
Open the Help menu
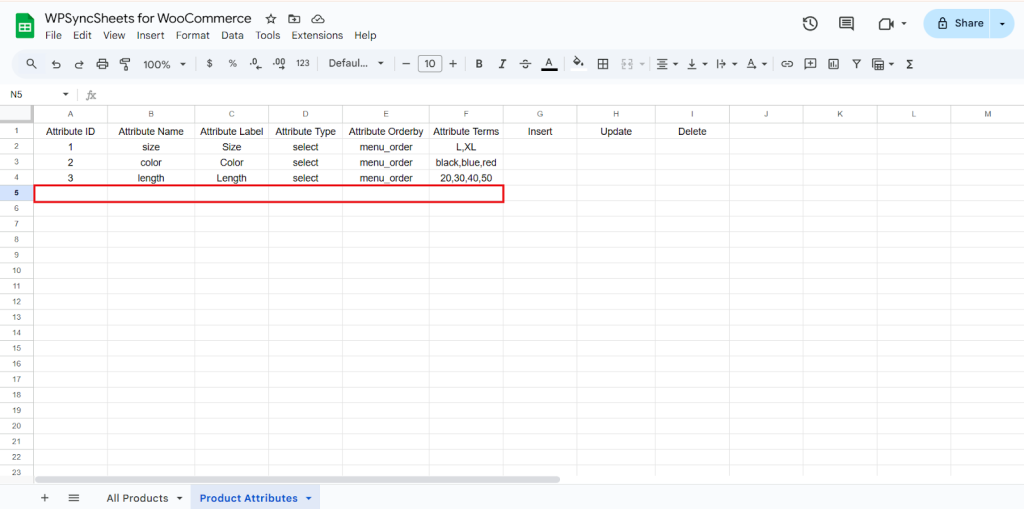point(365,35)
